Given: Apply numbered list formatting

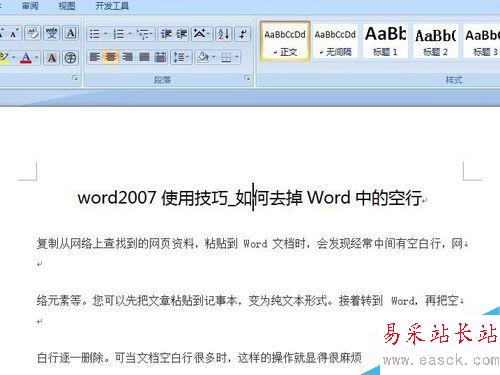Looking at the screenshot, I should pos(118,34).
